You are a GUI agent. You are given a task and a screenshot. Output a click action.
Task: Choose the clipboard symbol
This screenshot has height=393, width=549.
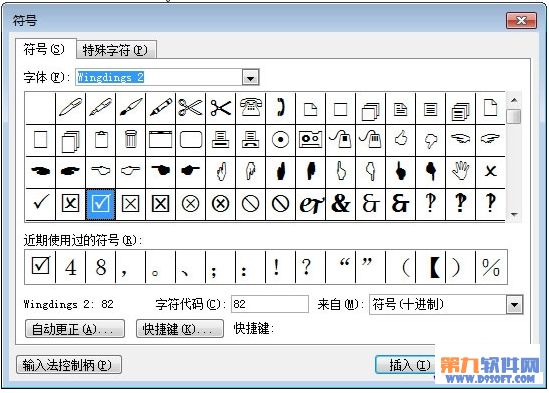(100, 139)
